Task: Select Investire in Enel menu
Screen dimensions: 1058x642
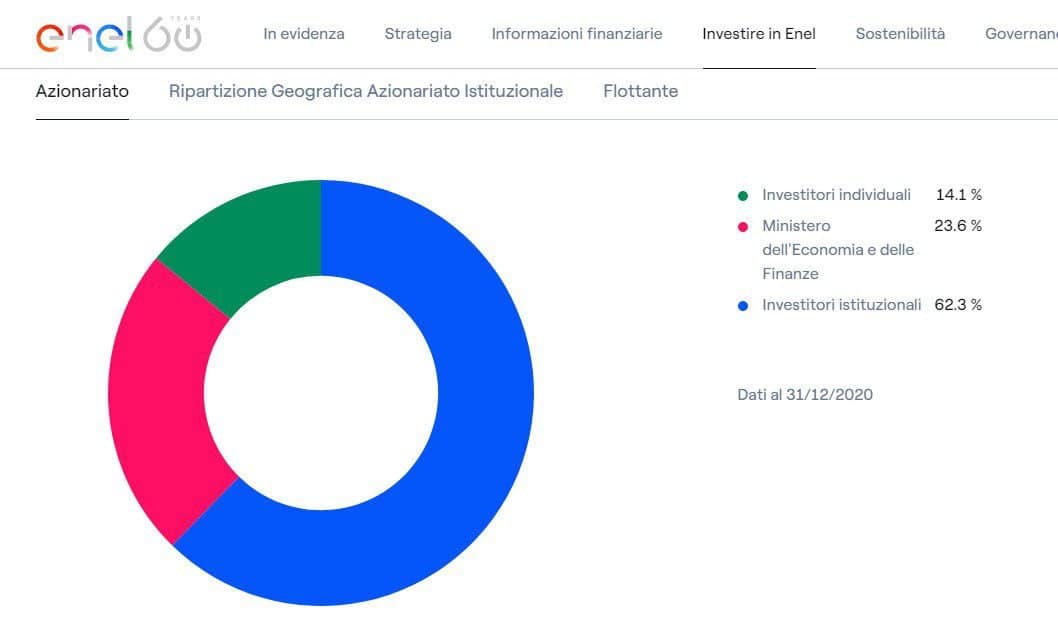Action: (x=759, y=34)
